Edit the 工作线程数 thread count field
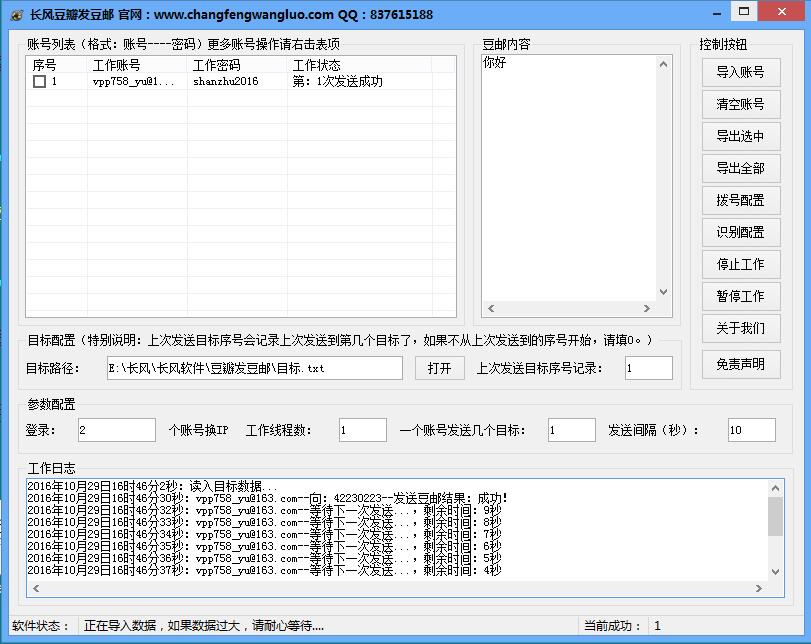The height and width of the screenshot is (644, 811). click(362, 429)
